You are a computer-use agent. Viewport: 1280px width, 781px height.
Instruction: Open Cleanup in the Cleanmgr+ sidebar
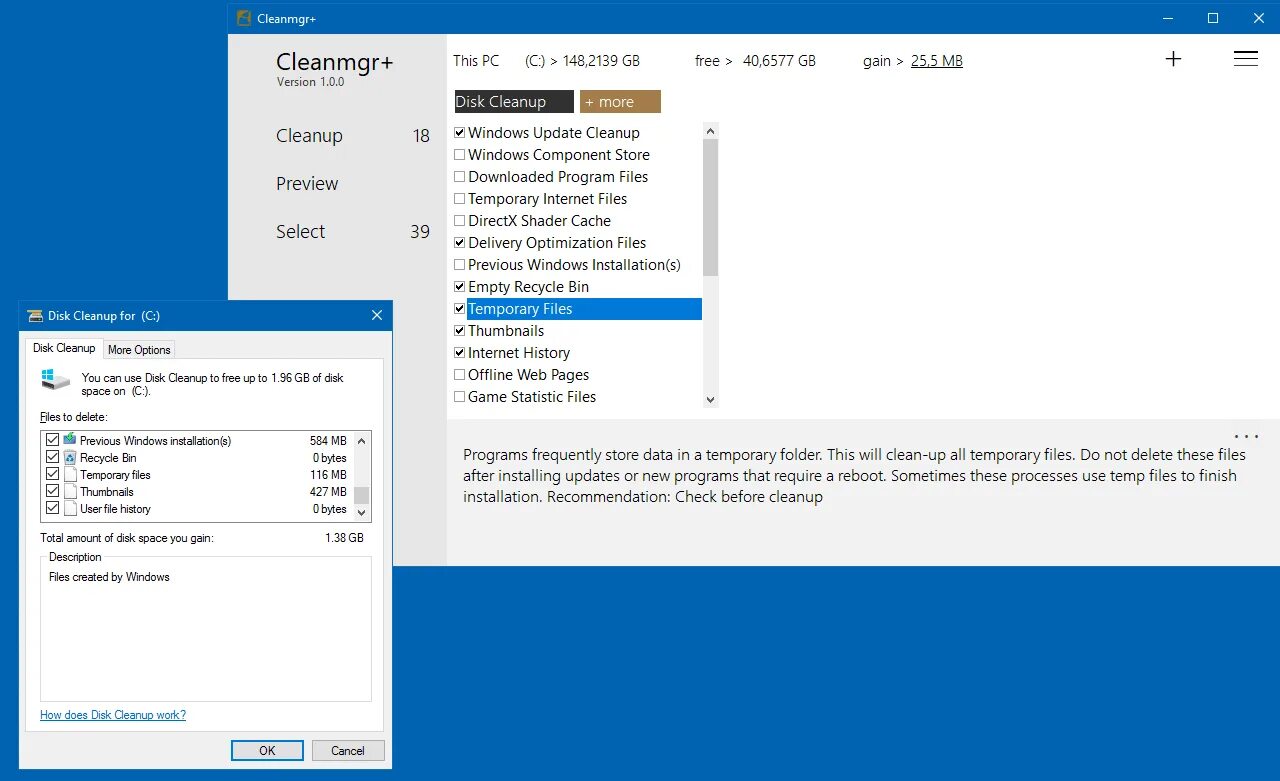tap(309, 135)
